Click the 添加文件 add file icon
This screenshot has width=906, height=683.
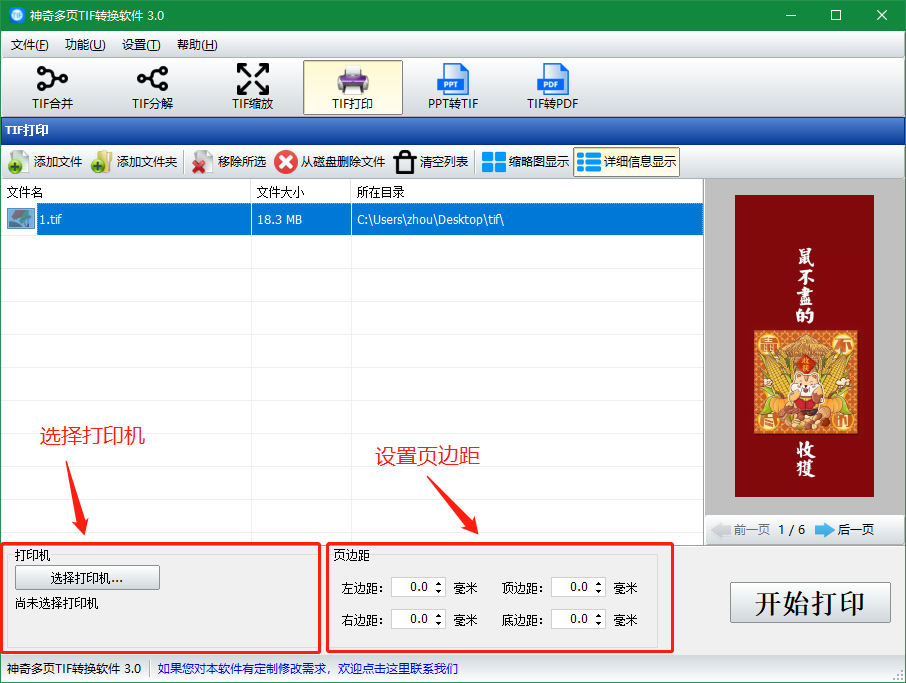point(19,162)
